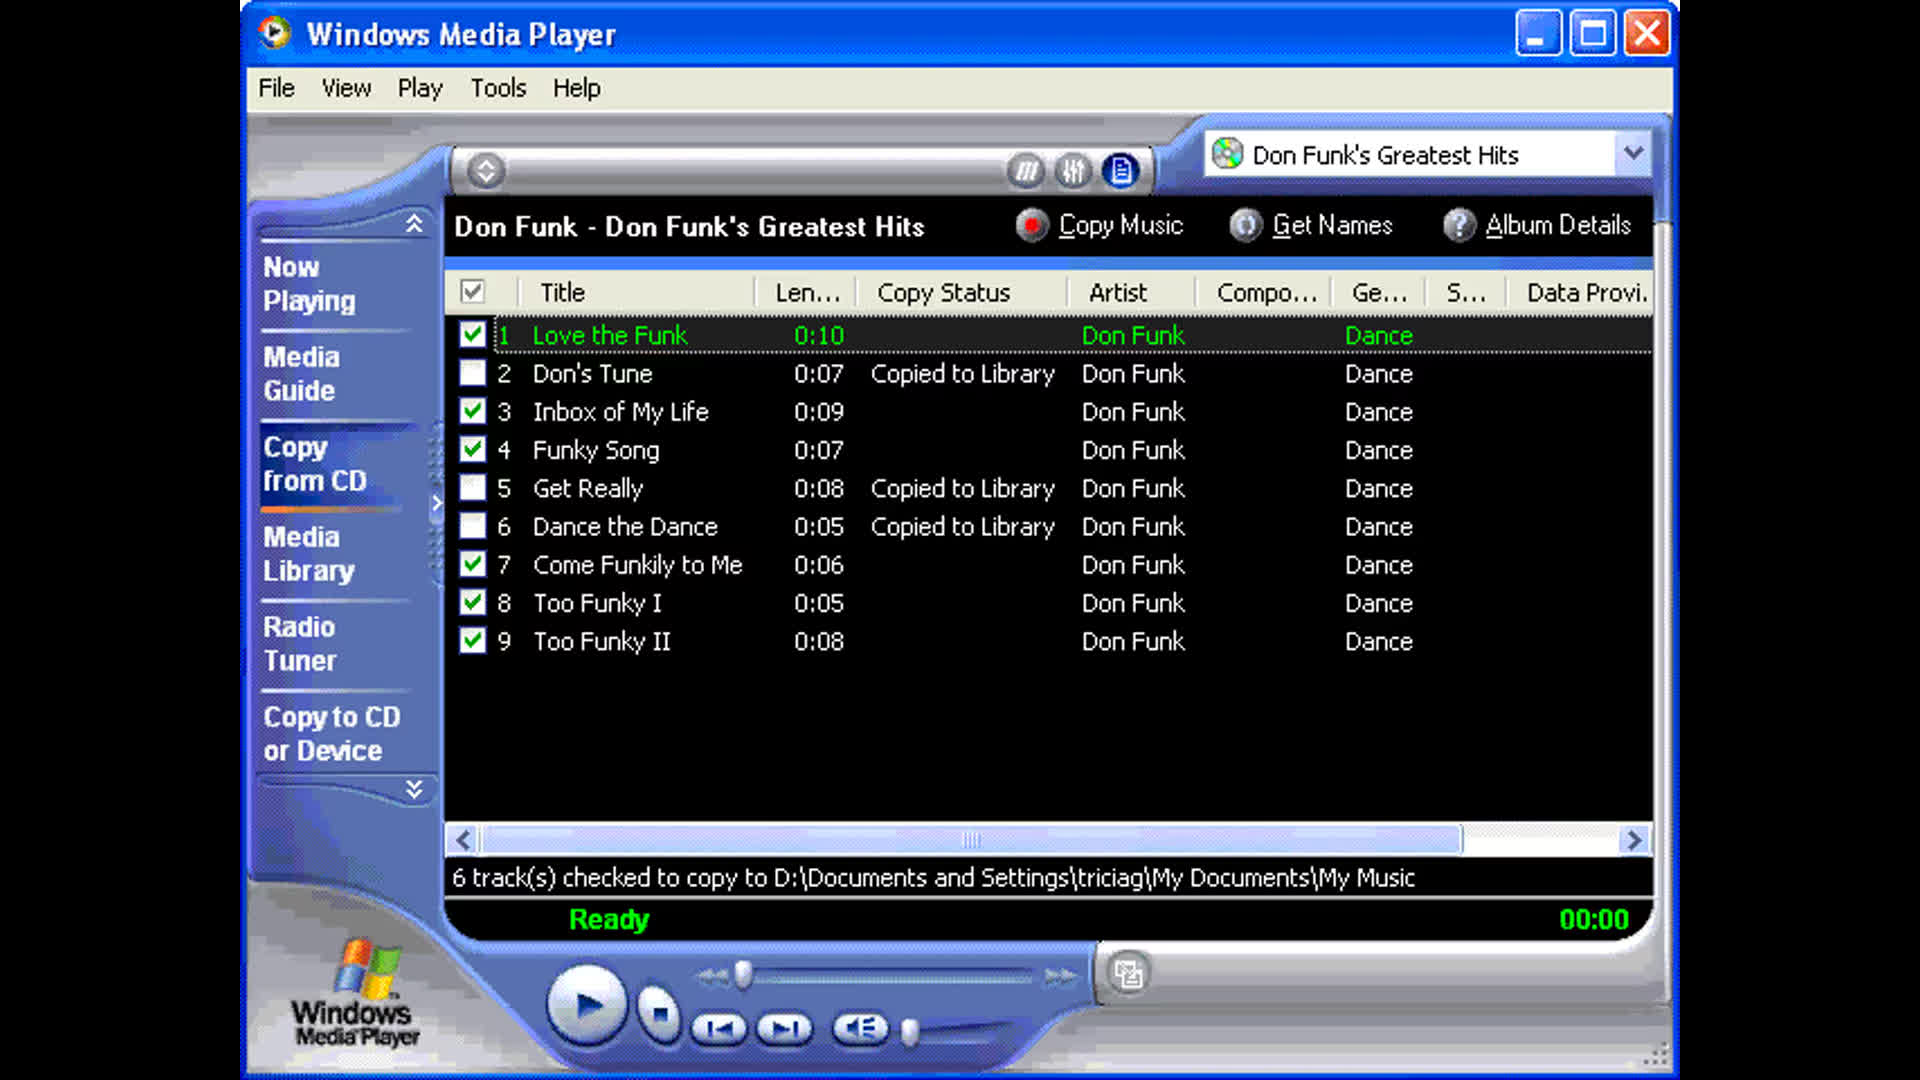
Task: Sort by Artist column header
Action: pos(1132,292)
